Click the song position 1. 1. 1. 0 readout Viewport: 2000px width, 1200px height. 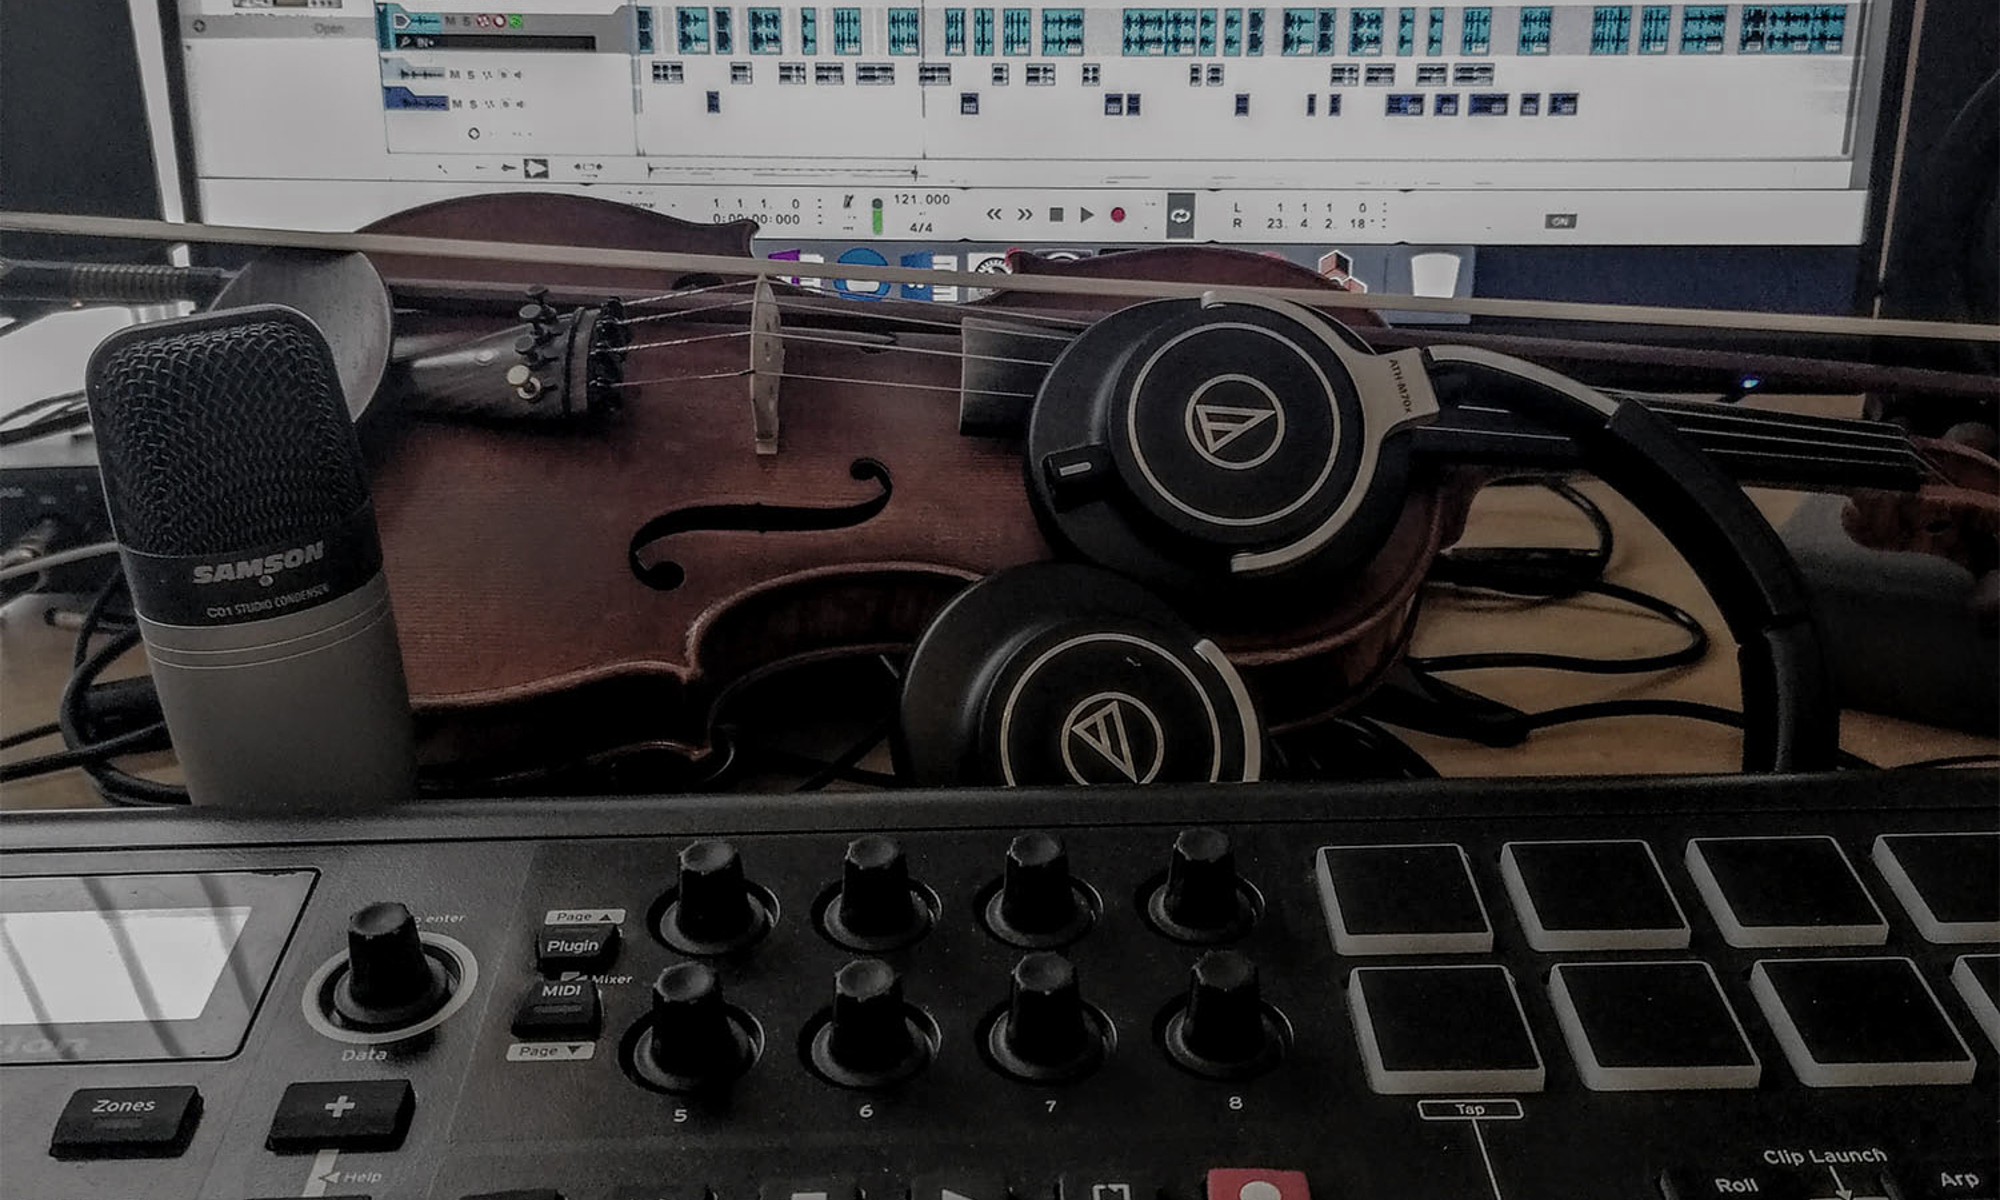[756, 203]
